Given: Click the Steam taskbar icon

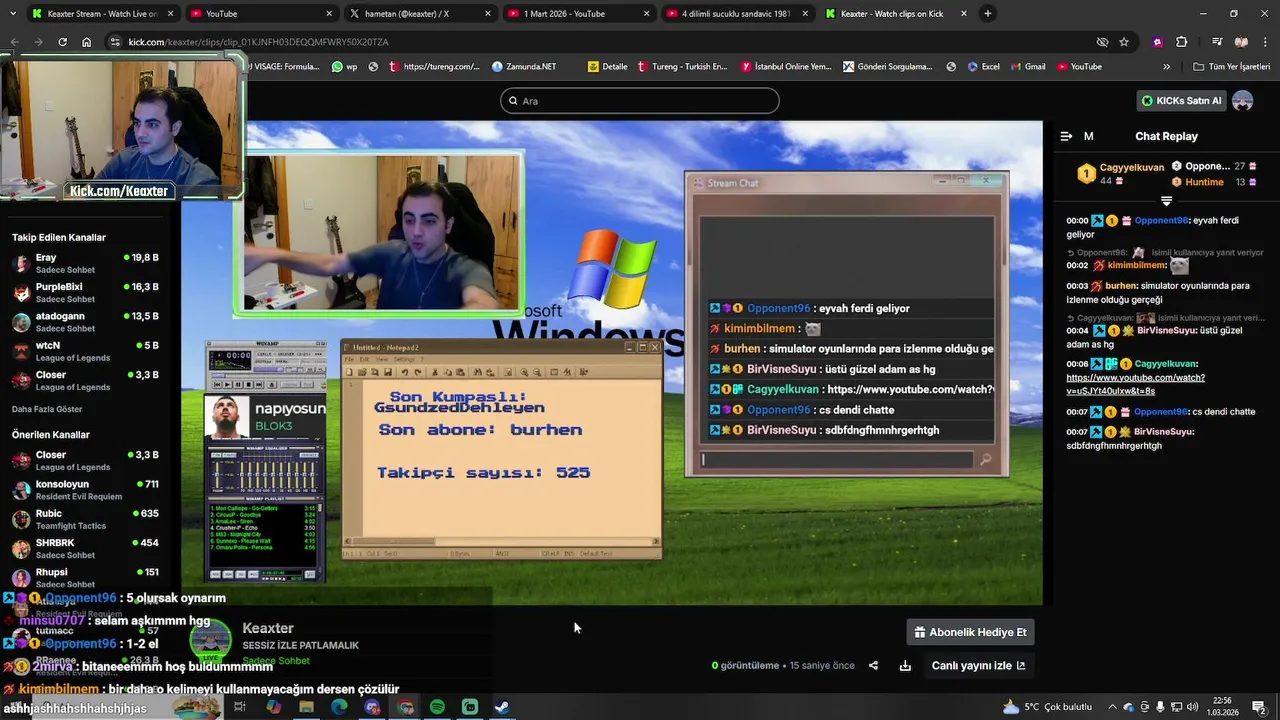Looking at the screenshot, I should point(502,707).
